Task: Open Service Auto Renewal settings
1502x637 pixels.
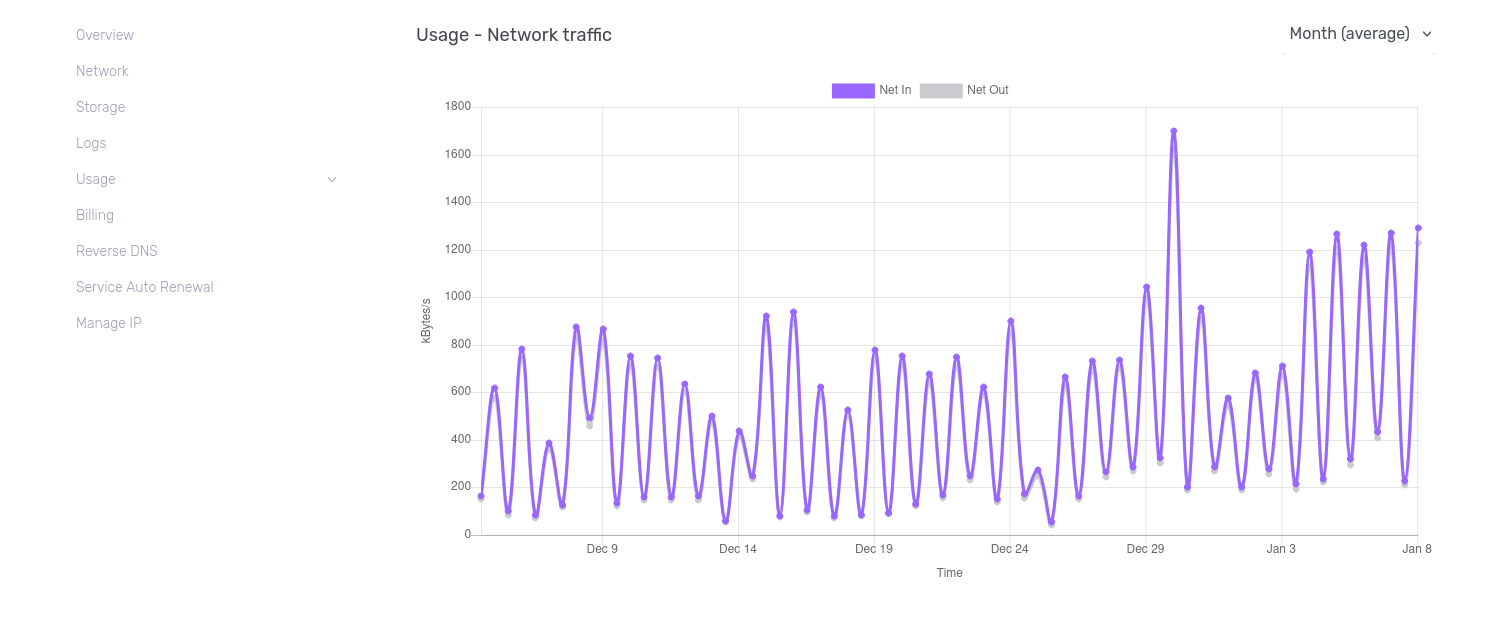Action: (145, 287)
